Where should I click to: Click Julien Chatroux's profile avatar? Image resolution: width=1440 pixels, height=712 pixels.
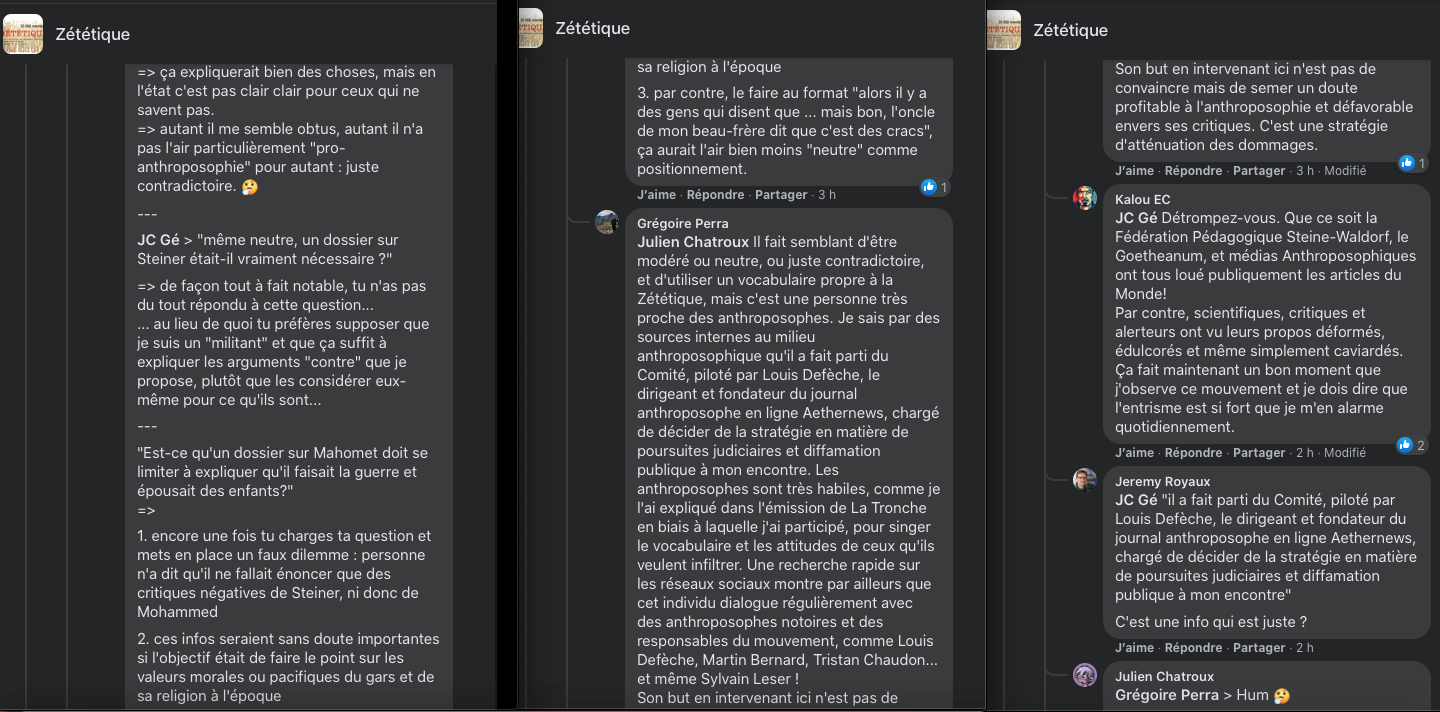click(x=1085, y=675)
